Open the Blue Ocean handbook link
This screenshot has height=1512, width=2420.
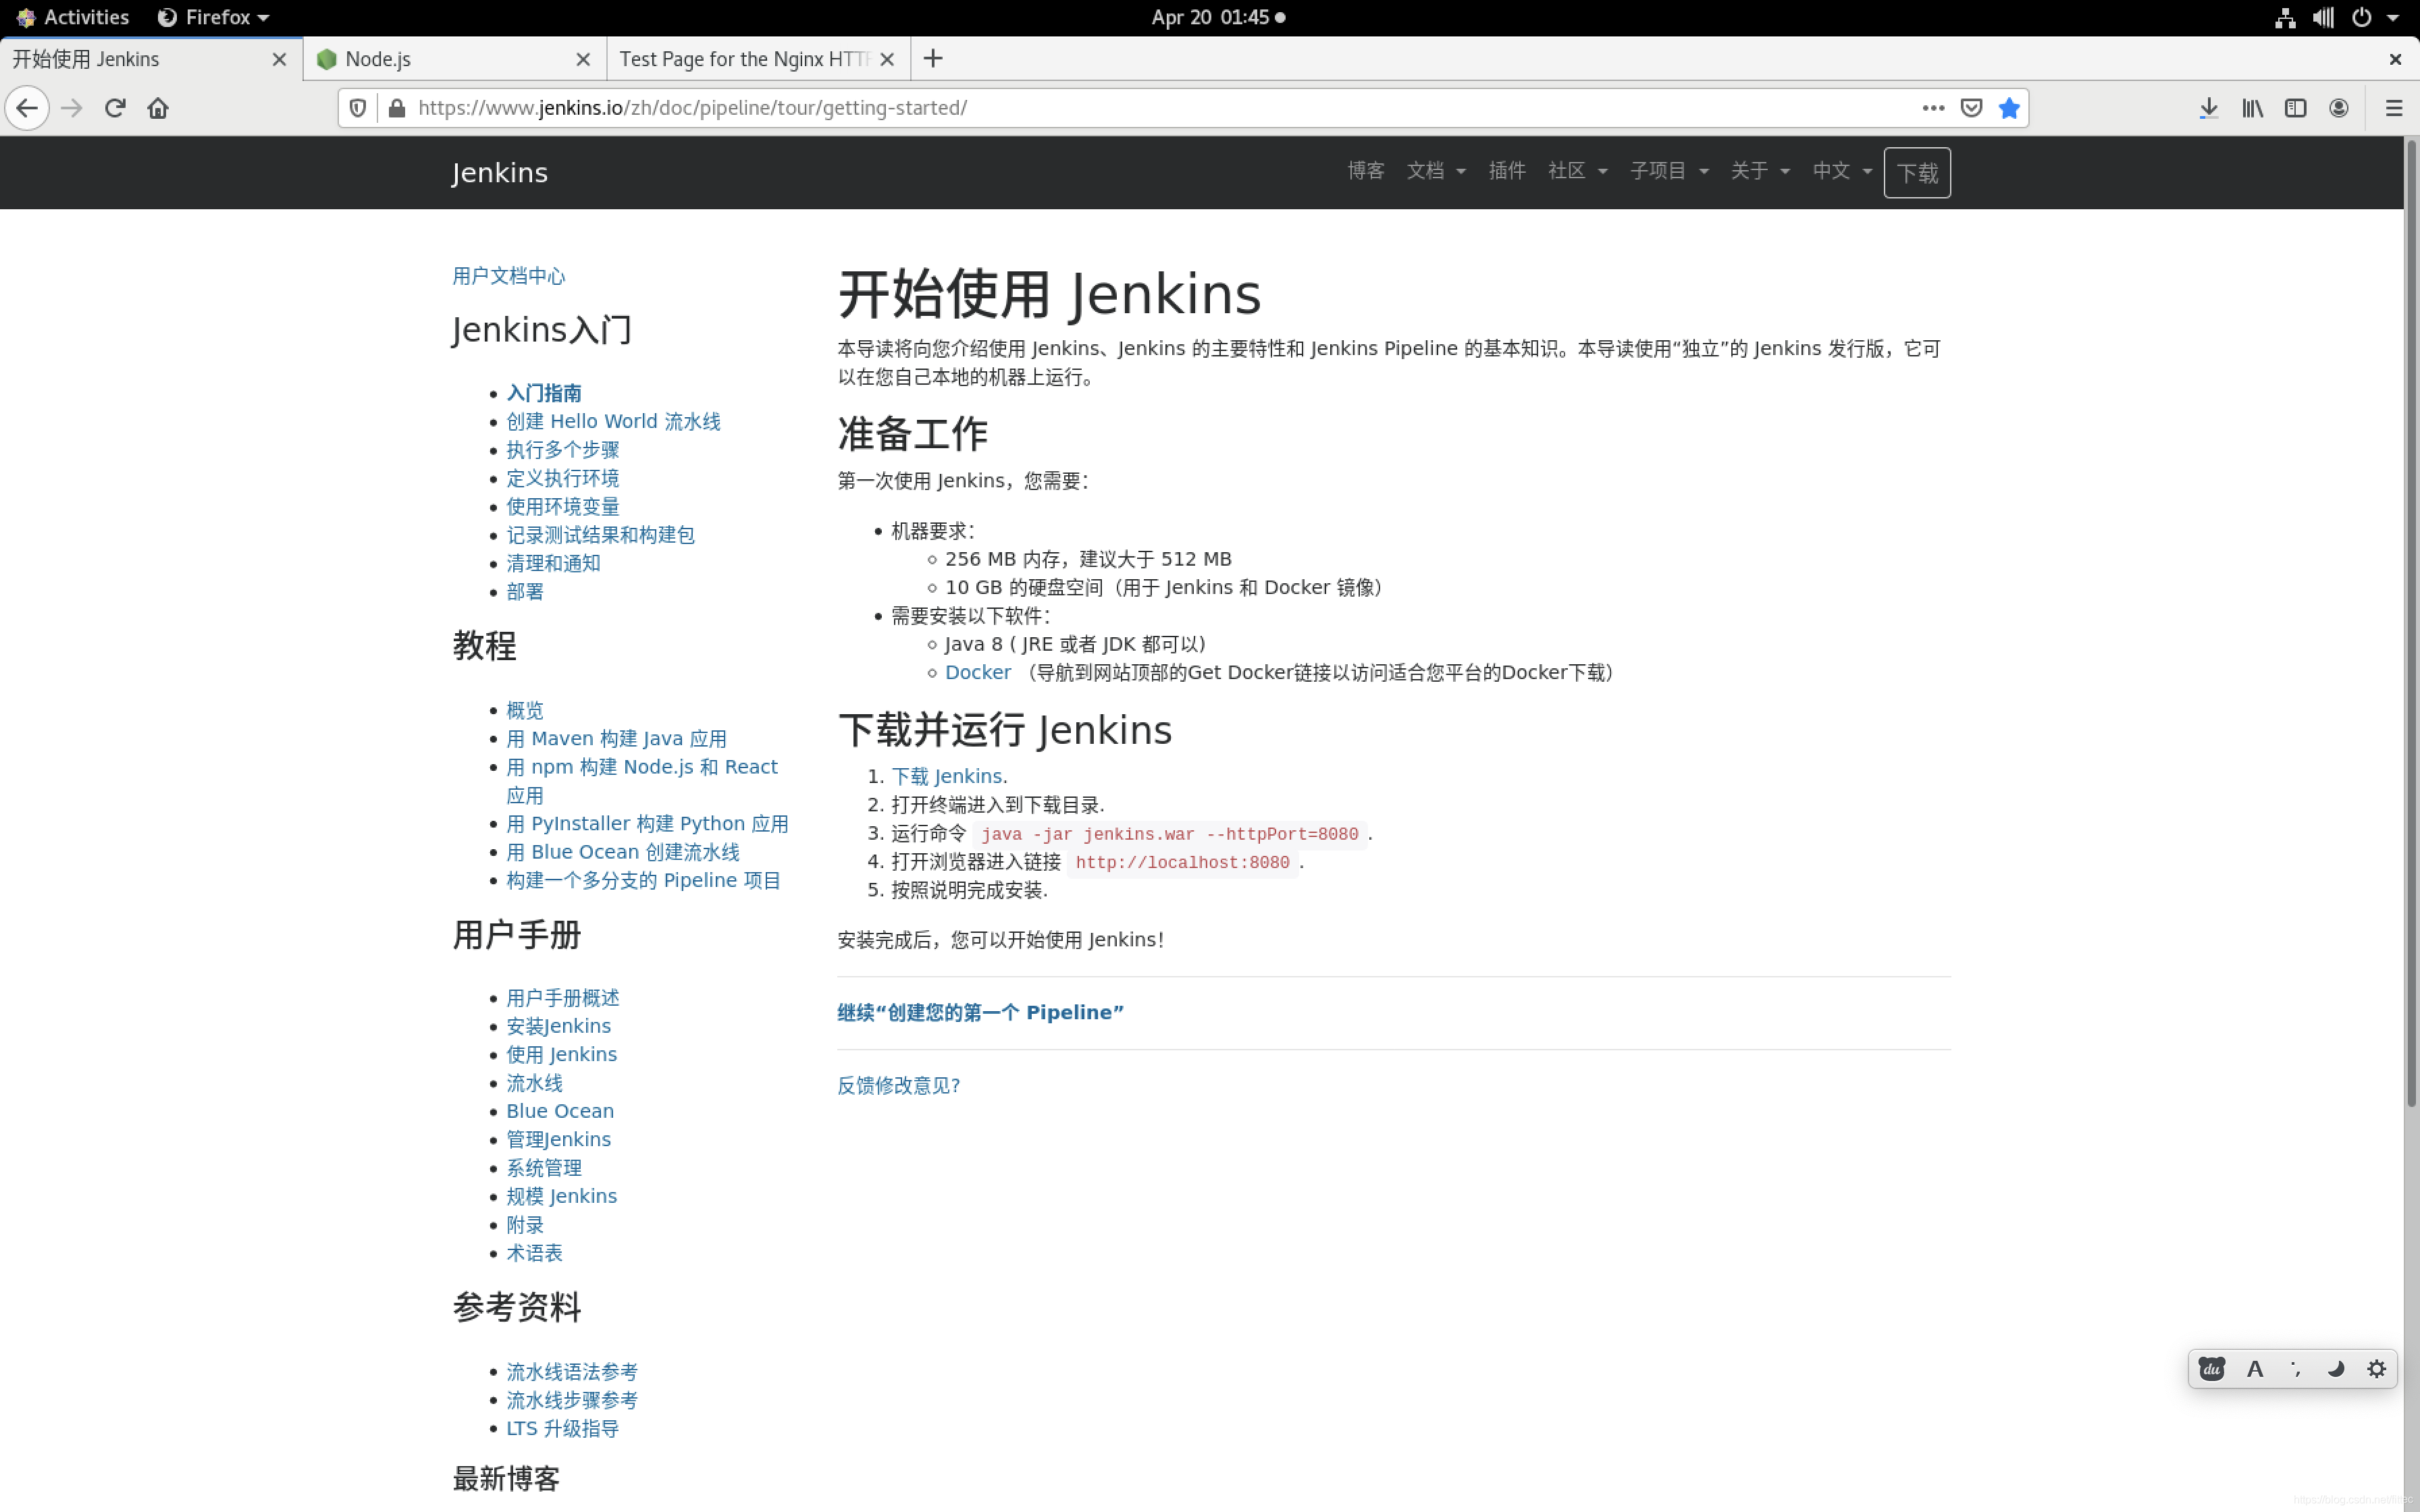560,1112
